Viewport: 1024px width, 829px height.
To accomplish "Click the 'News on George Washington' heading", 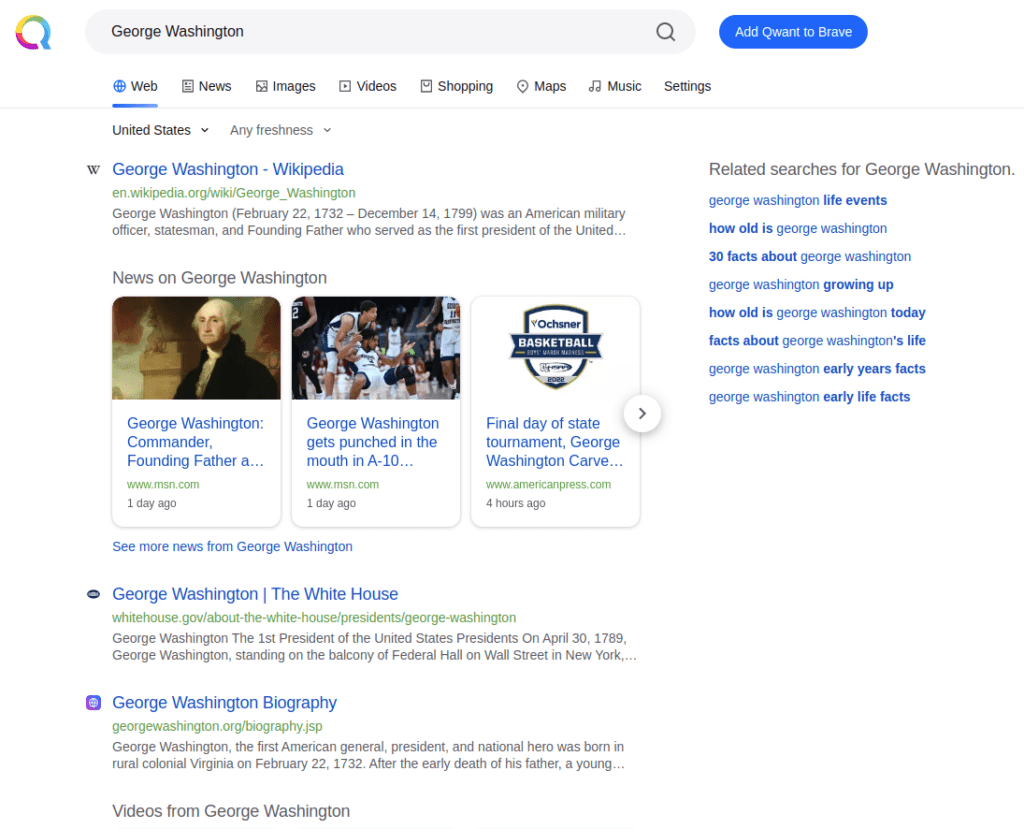I will tap(219, 278).
